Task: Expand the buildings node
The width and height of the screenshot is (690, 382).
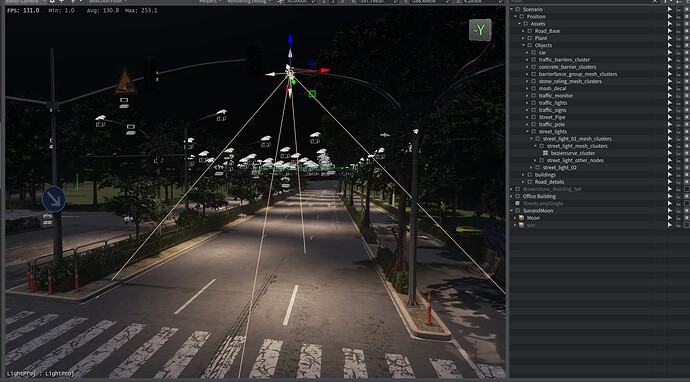Action: point(523,175)
